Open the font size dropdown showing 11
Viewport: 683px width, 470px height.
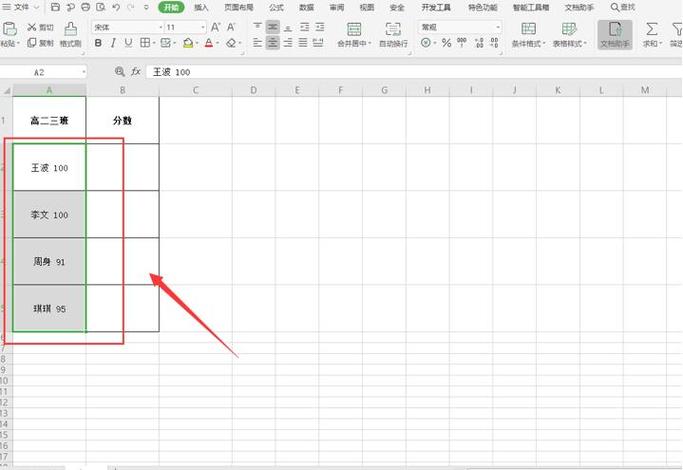tap(203, 27)
